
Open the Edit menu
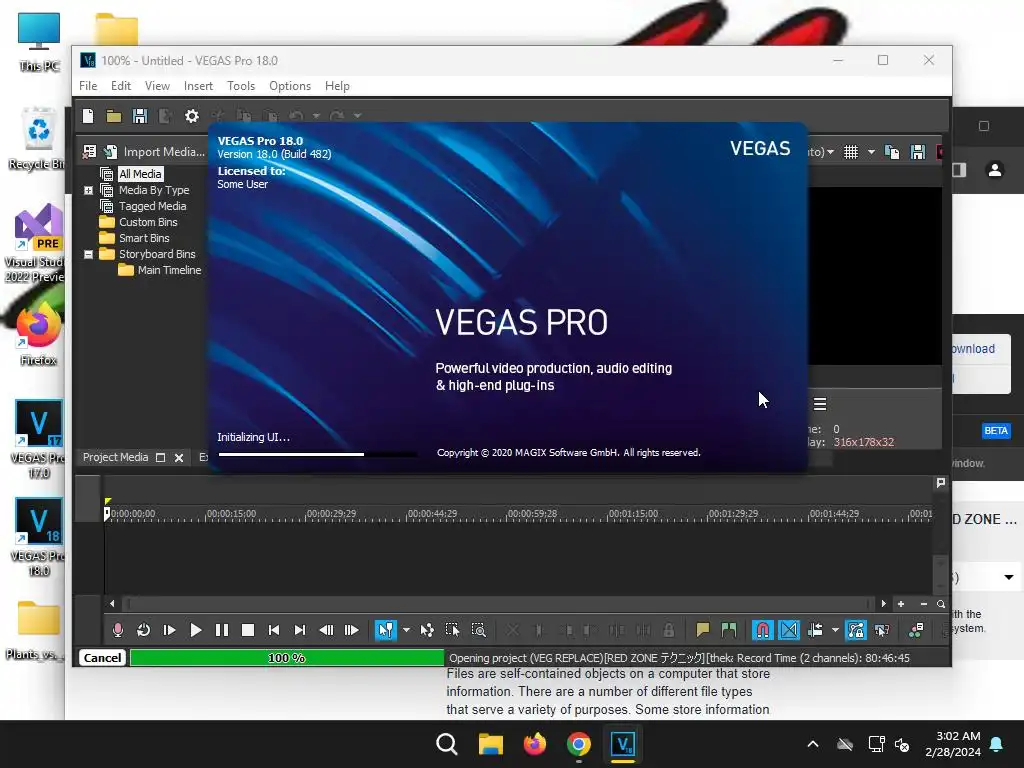pos(121,86)
